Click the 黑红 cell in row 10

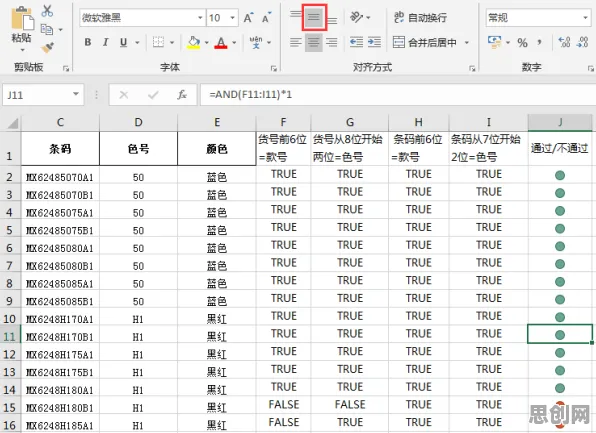pyautogui.click(x=217, y=319)
